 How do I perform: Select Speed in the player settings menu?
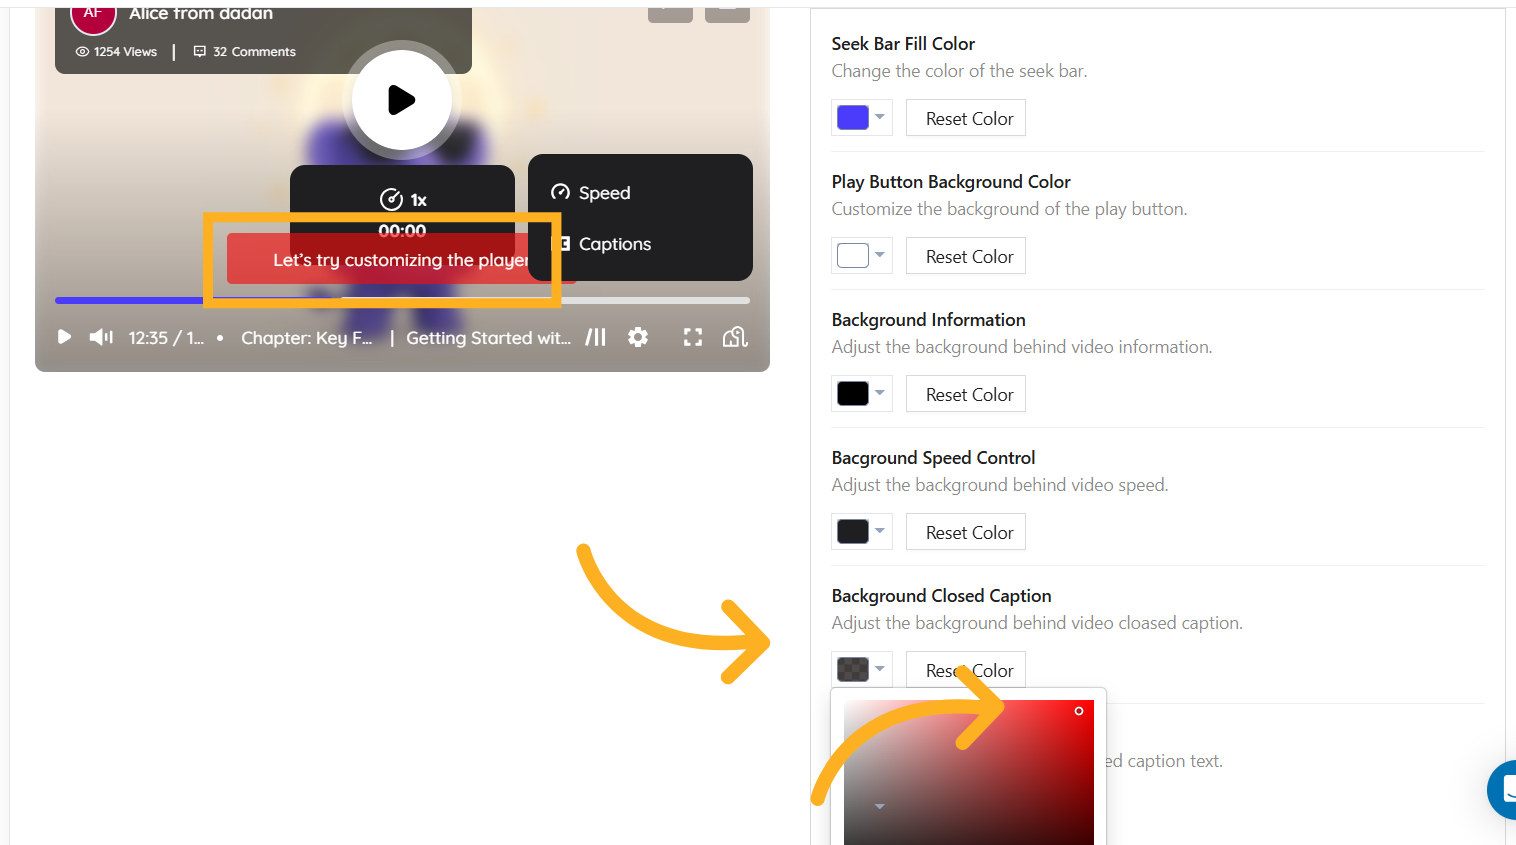point(604,193)
